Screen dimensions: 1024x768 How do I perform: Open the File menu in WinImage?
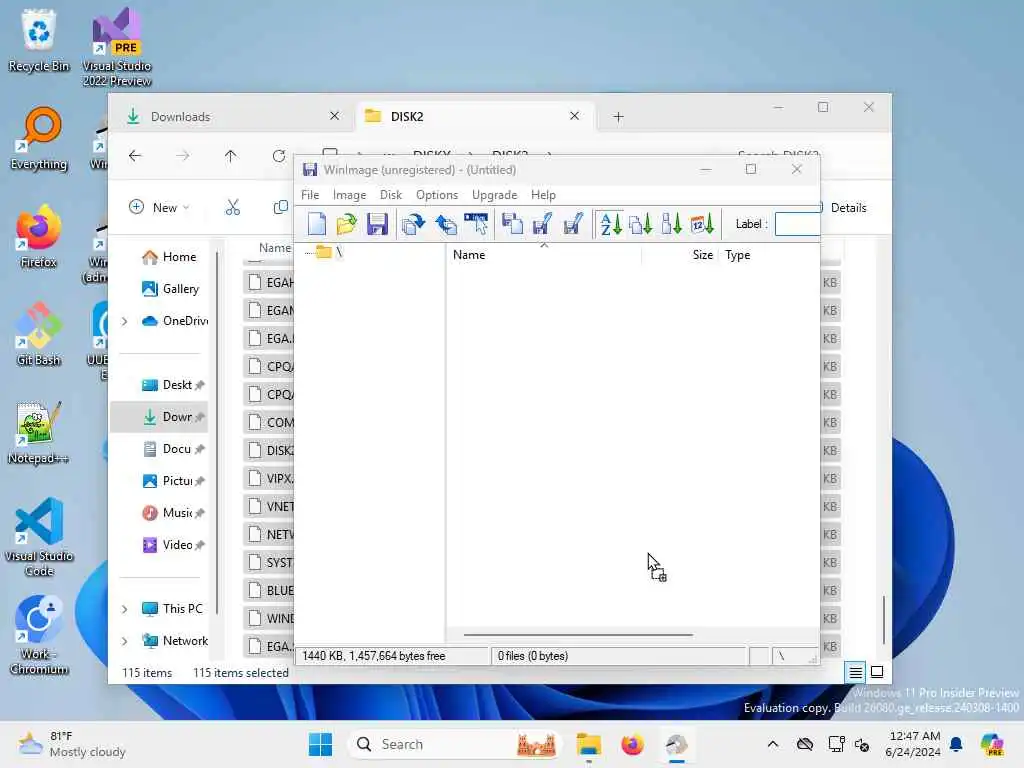(x=310, y=195)
